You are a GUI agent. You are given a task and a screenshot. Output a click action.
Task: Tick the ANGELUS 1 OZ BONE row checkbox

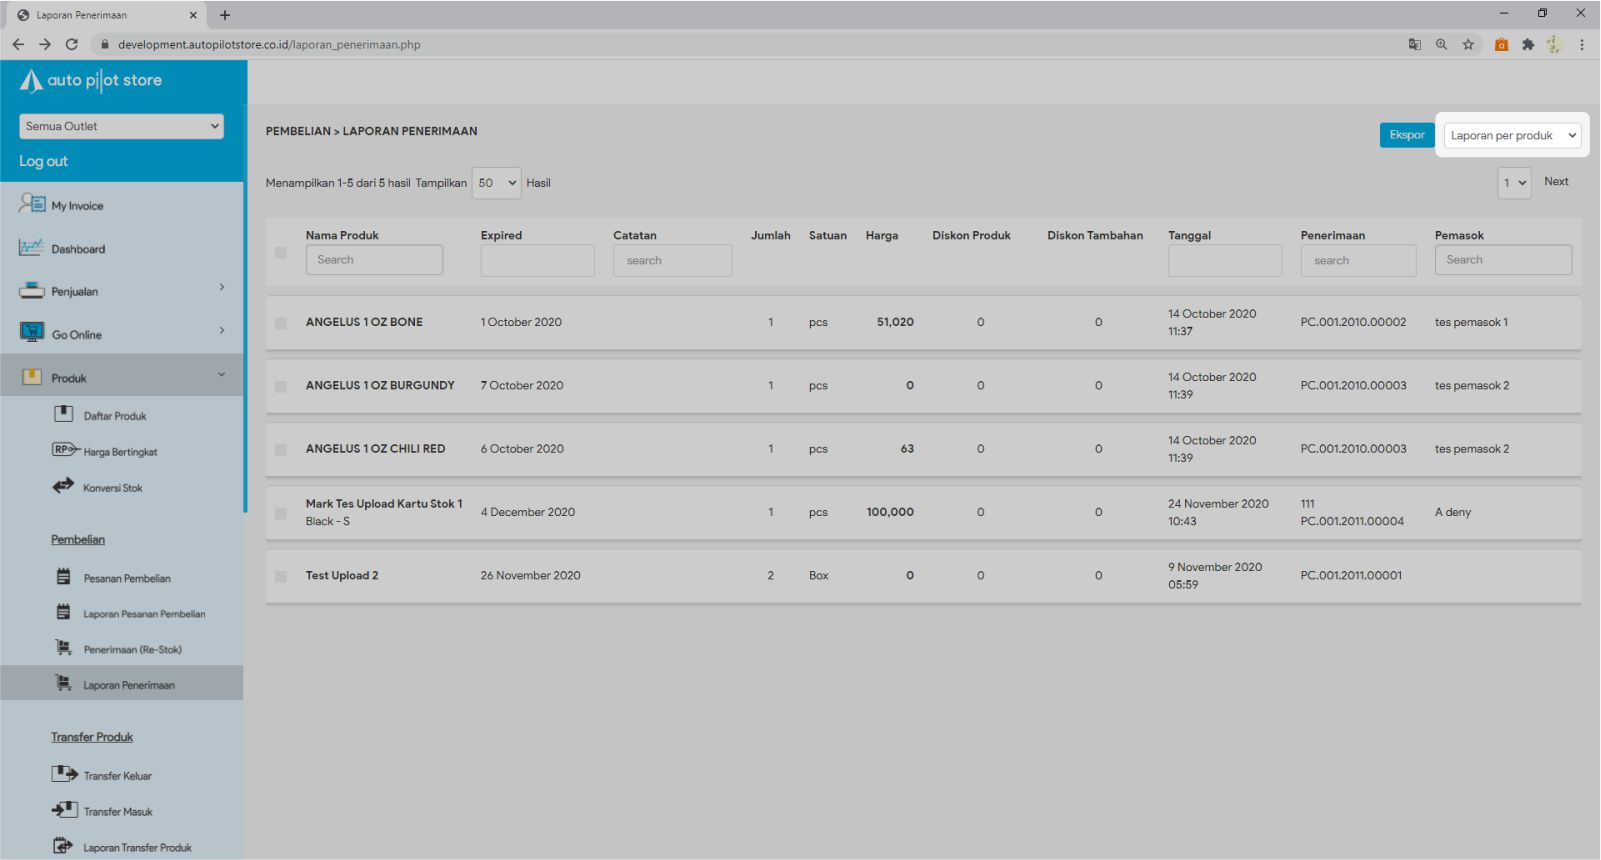click(x=281, y=323)
